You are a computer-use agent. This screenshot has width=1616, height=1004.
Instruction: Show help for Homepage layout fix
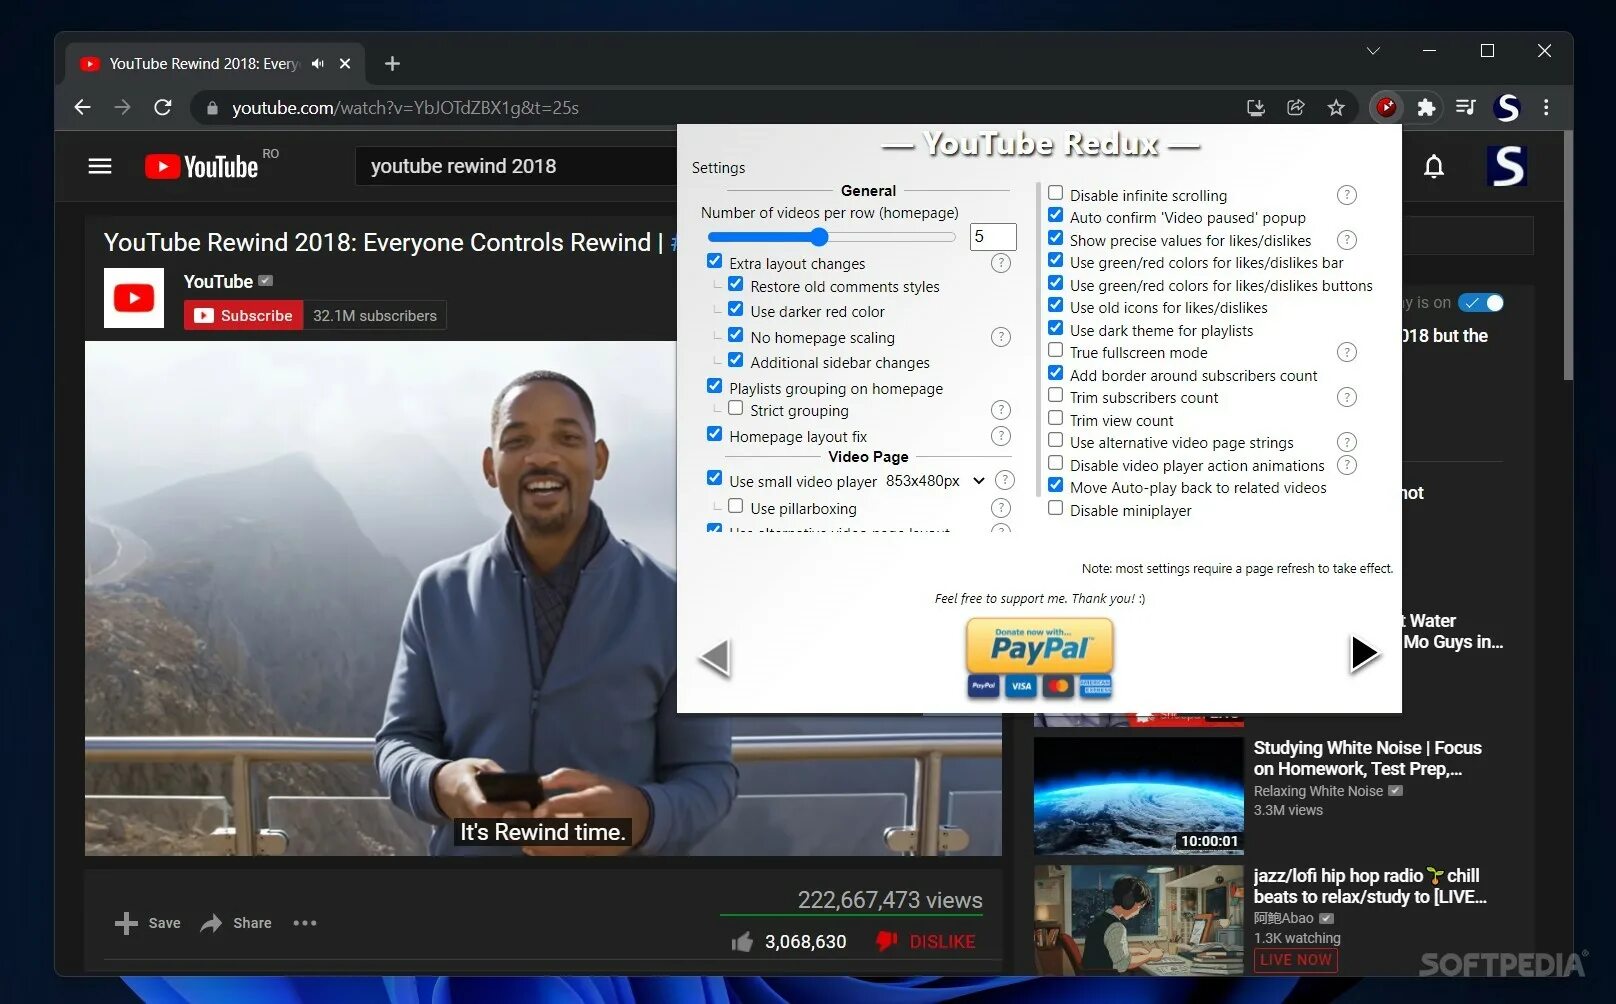point(1001,436)
